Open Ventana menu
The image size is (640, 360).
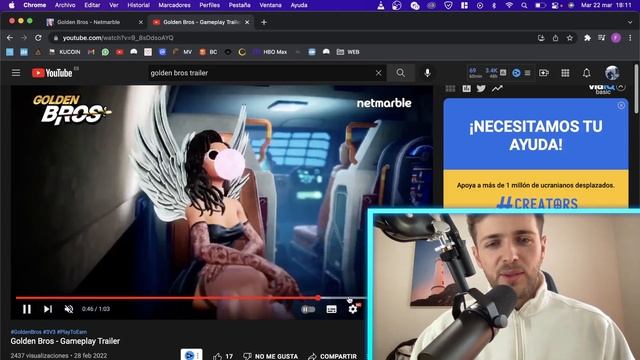pyautogui.click(x=270, y=5)
